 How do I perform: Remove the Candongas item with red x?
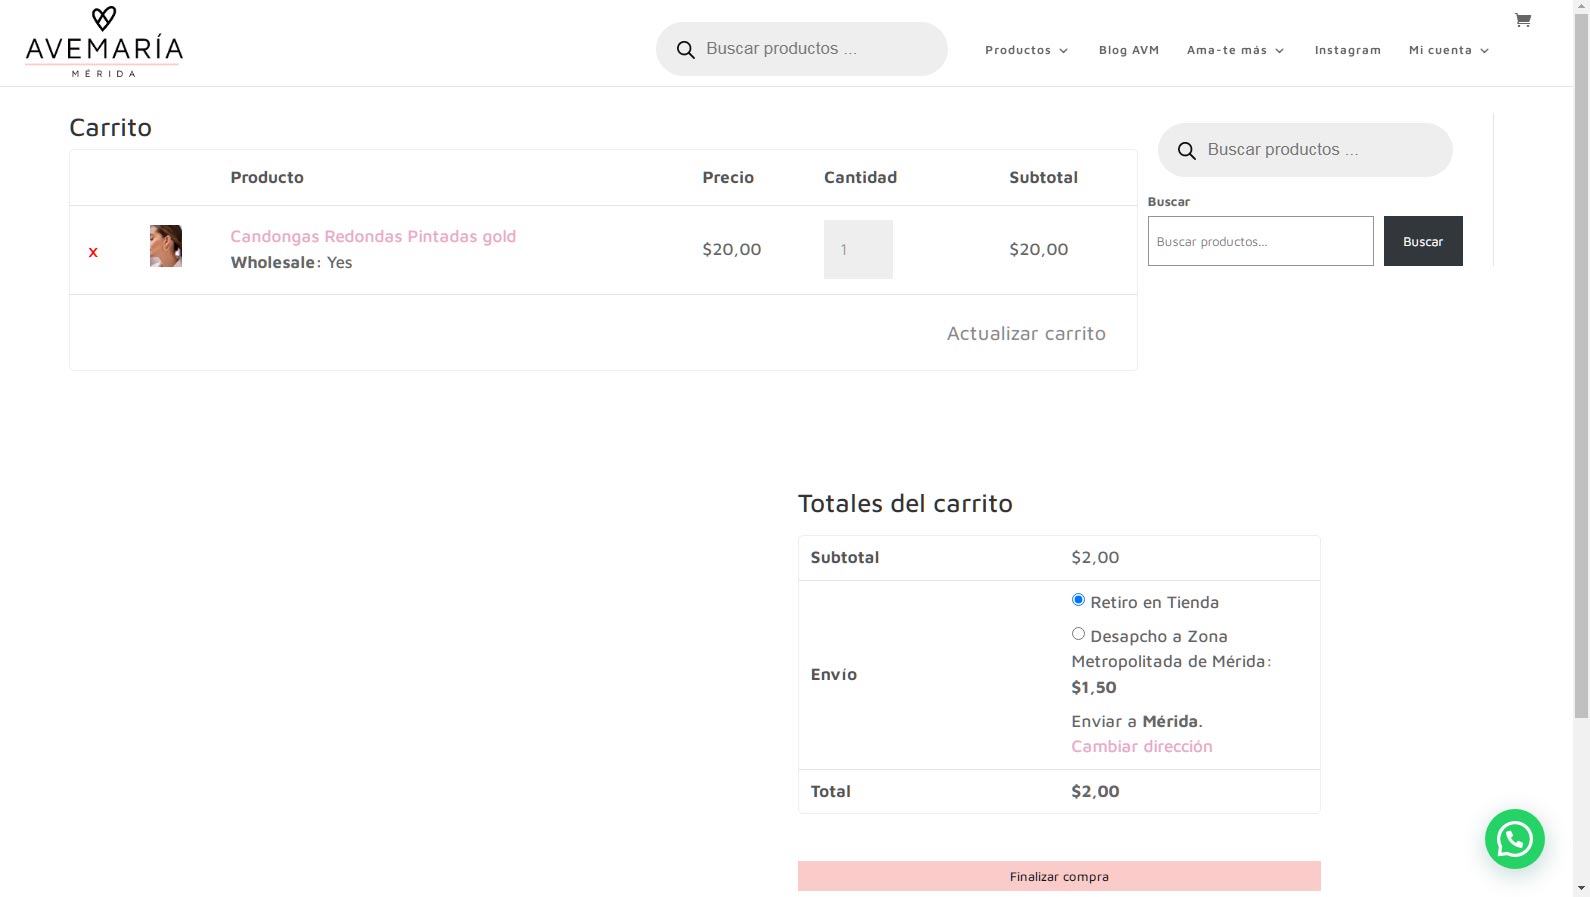(x=93, y=252)
